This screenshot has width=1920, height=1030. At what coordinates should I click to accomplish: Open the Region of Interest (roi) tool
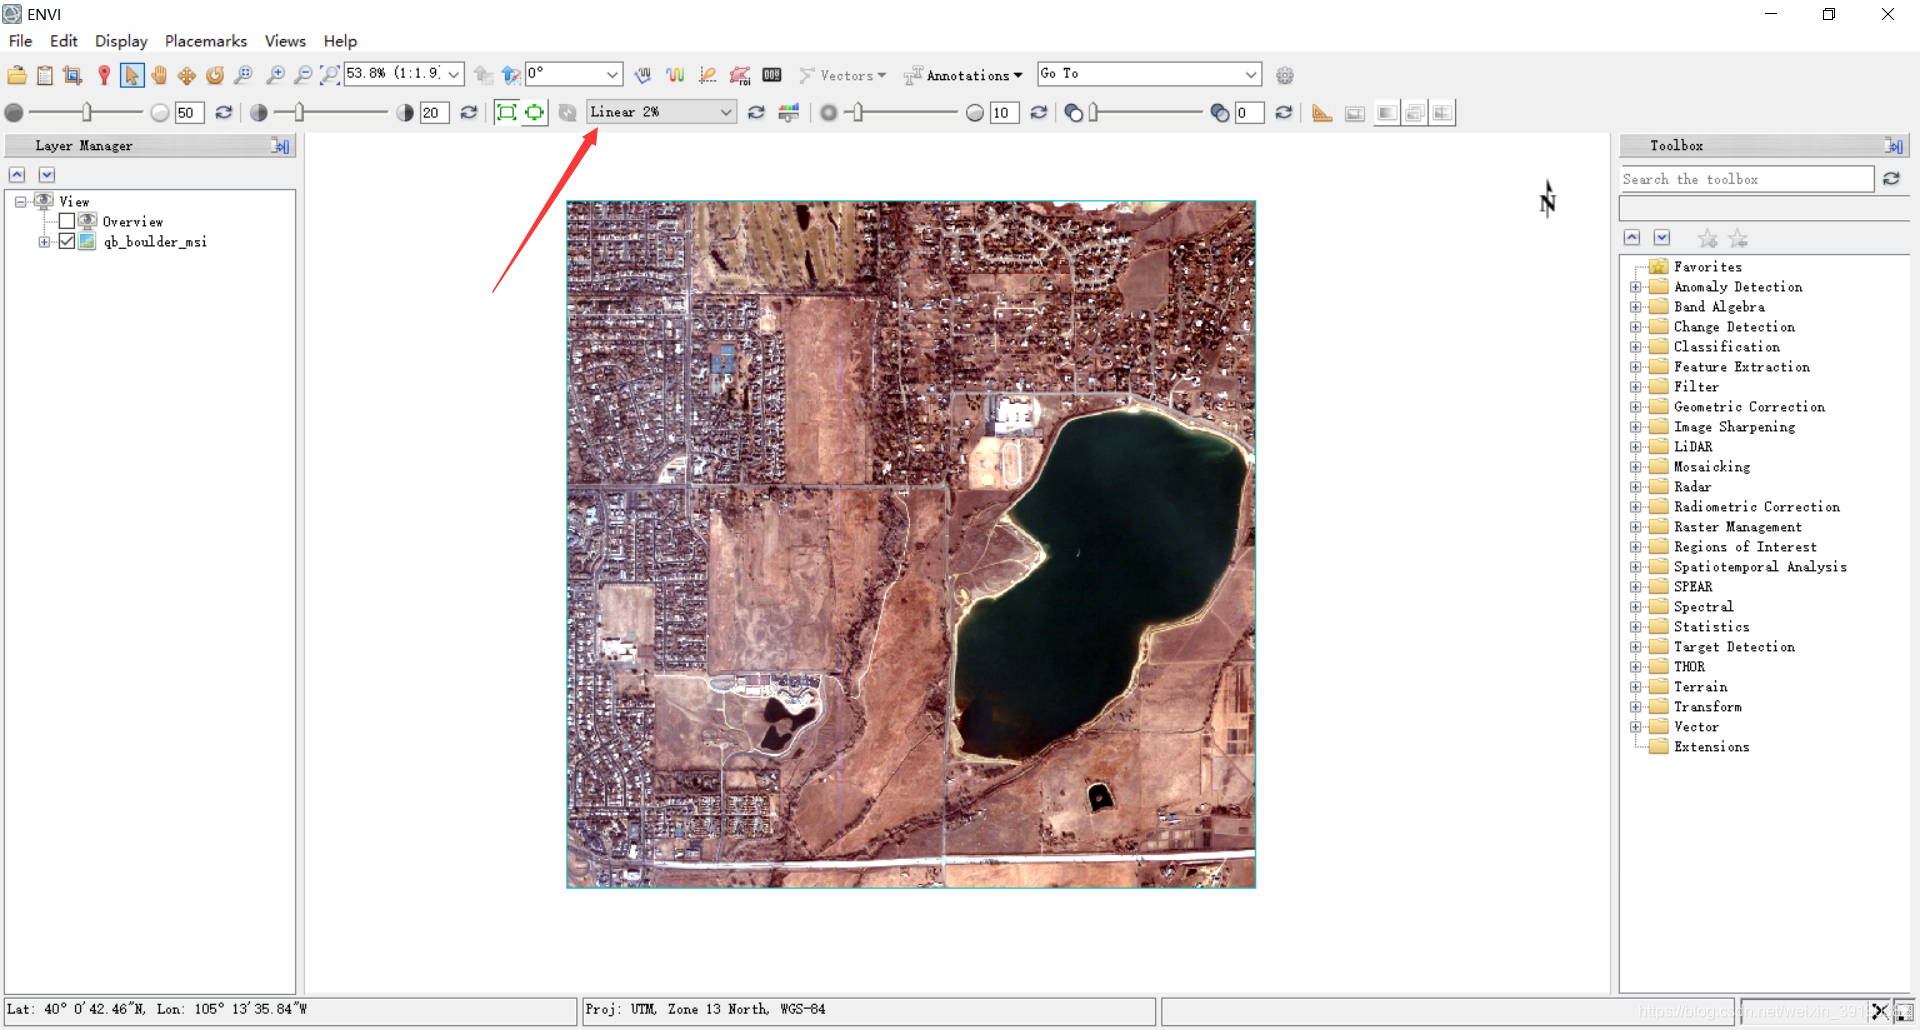740,75
